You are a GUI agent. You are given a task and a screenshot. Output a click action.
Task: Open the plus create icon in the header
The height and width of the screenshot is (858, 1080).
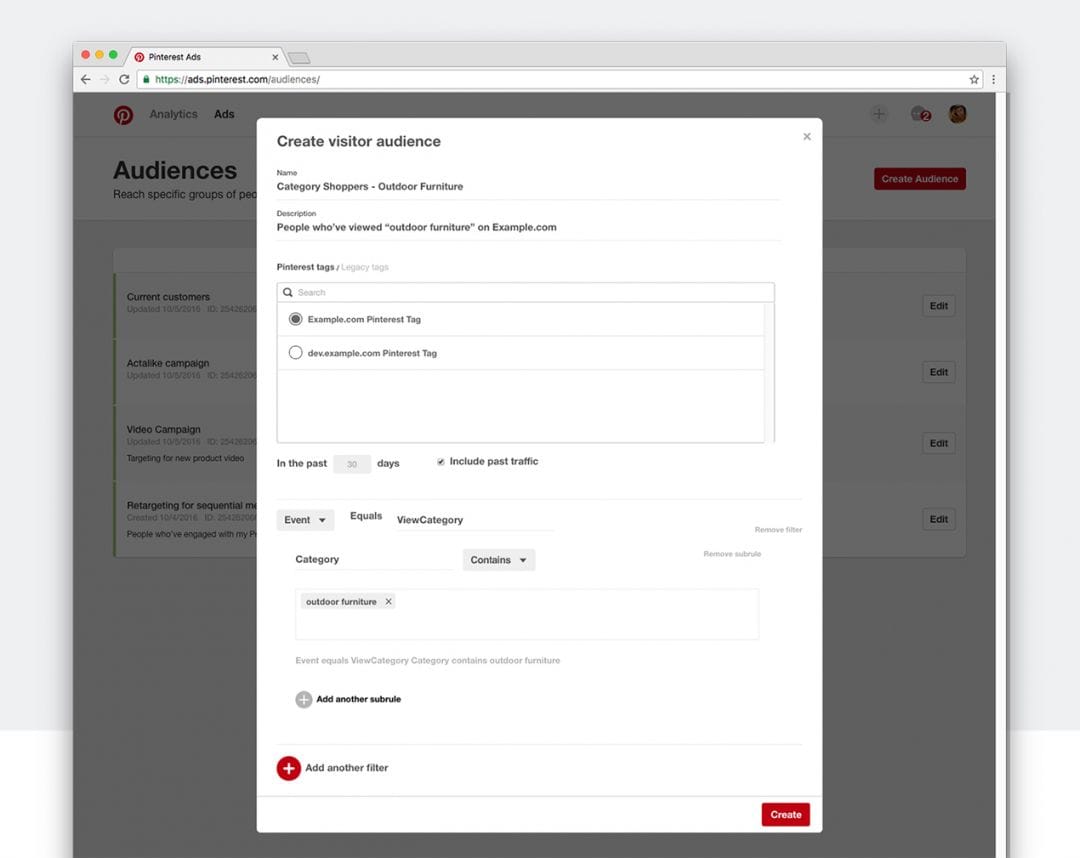click(x=879, y=114)
